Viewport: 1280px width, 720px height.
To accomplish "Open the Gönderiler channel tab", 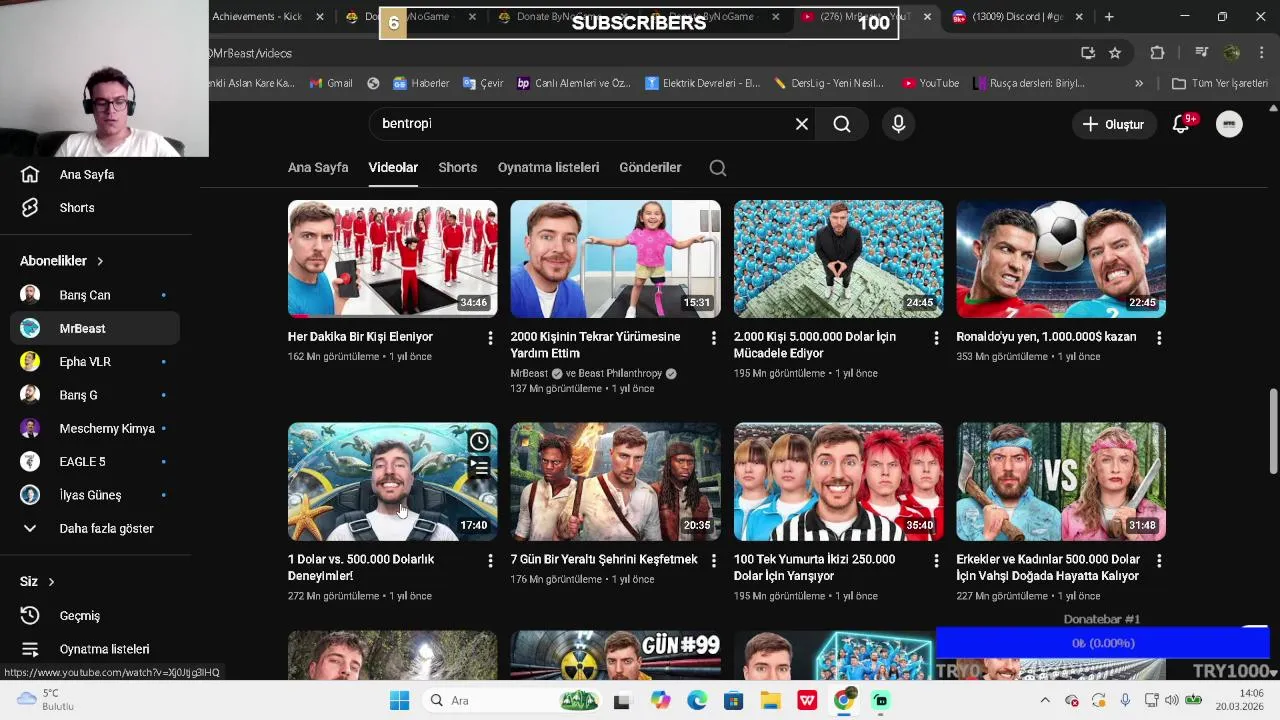I will (650, 168).
